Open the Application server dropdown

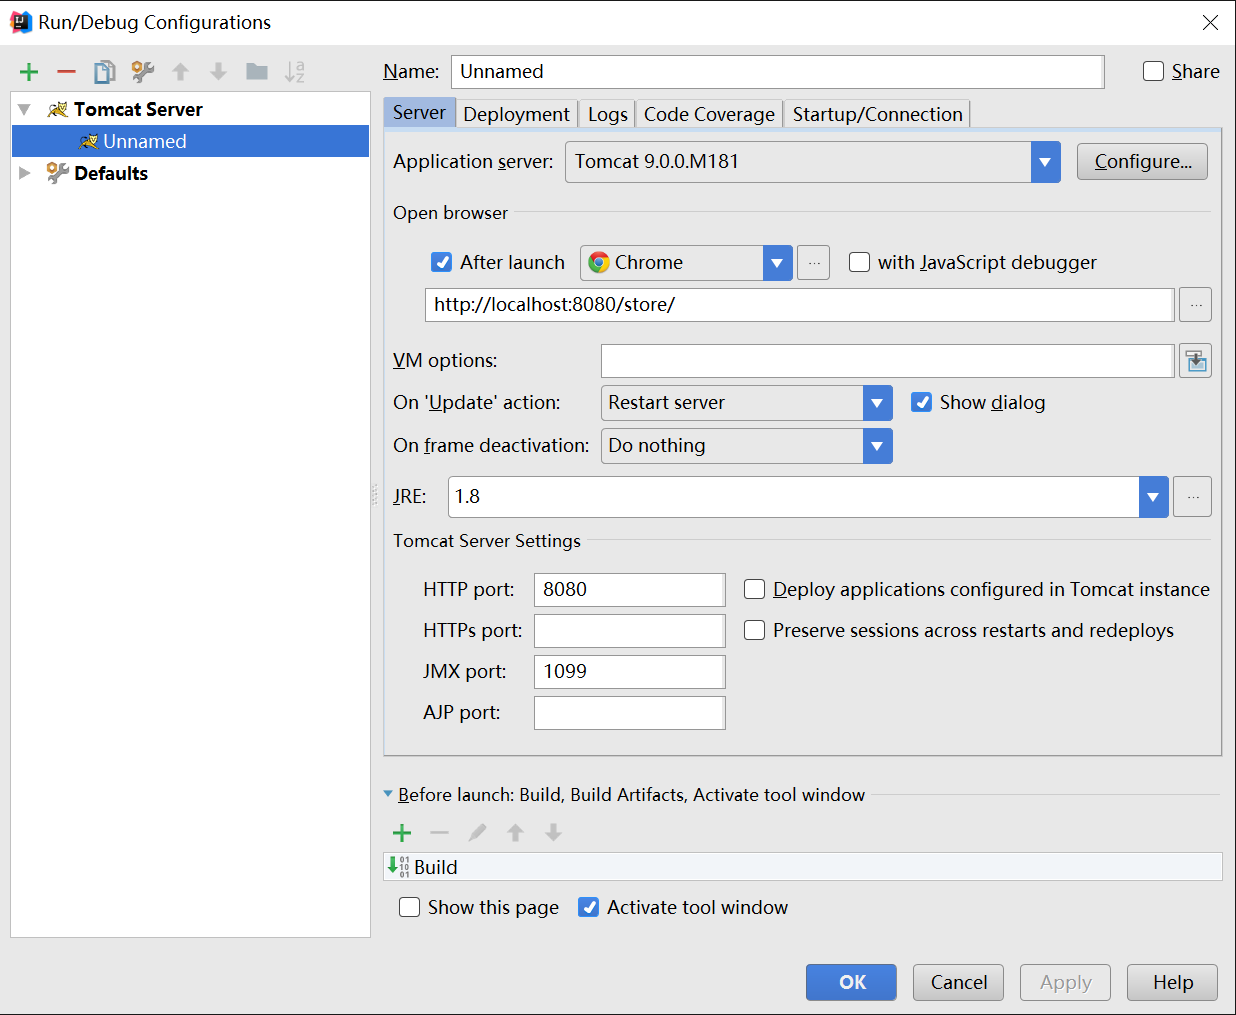(x=1046, y=162)
